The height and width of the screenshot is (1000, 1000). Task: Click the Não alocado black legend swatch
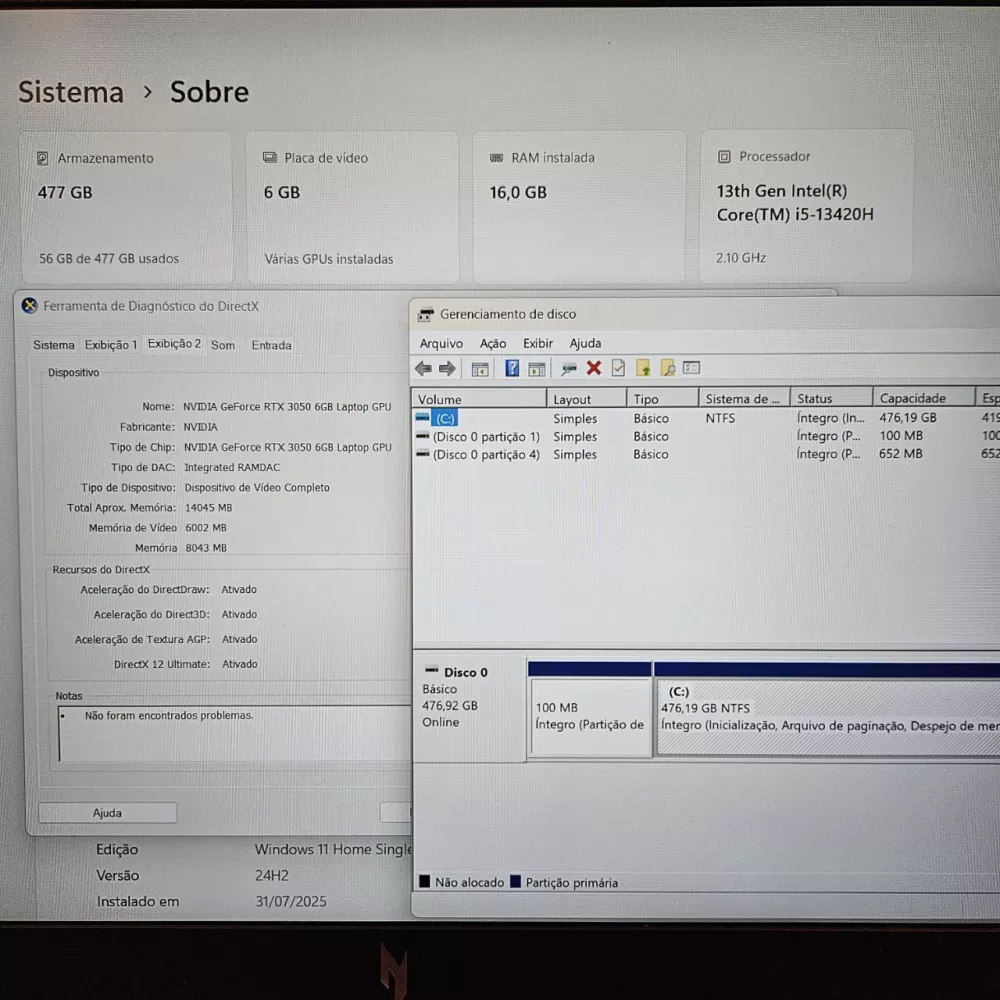[x=424, y=881]
